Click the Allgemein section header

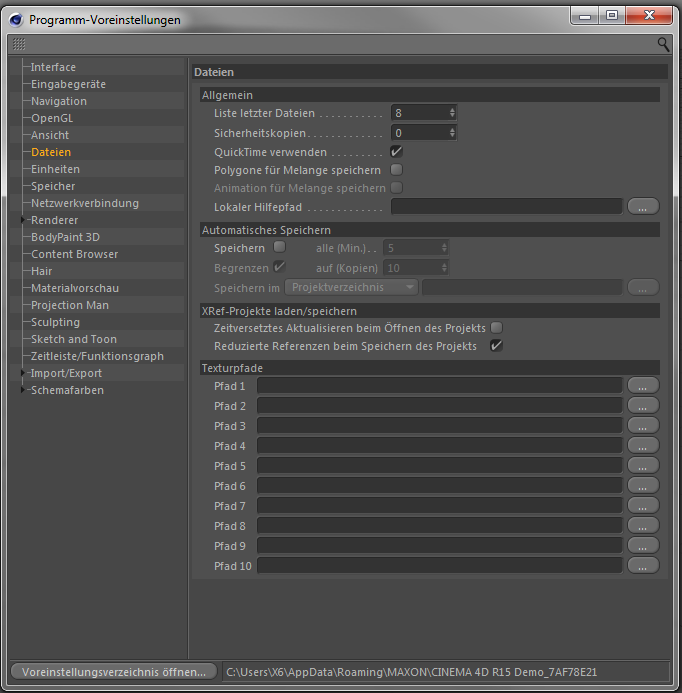(x=430, y=95)
